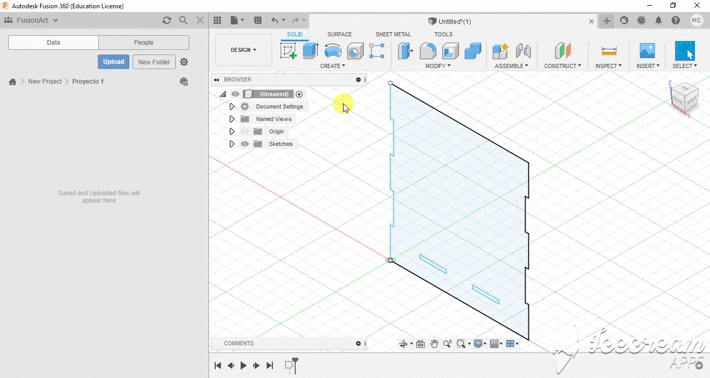This screenshot has height=378, width=710.
Task: Open the ASSEMBLE dropdown menu
Action: [x=511, y=66]
